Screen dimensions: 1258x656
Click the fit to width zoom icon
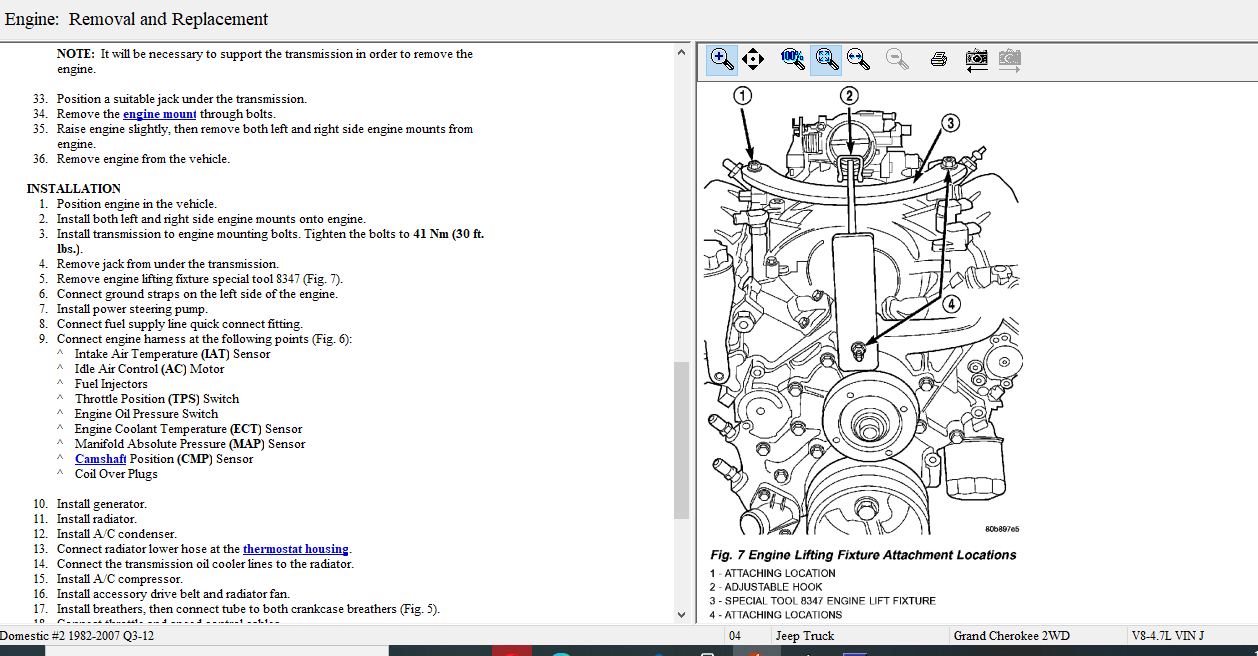pos(858,59)
